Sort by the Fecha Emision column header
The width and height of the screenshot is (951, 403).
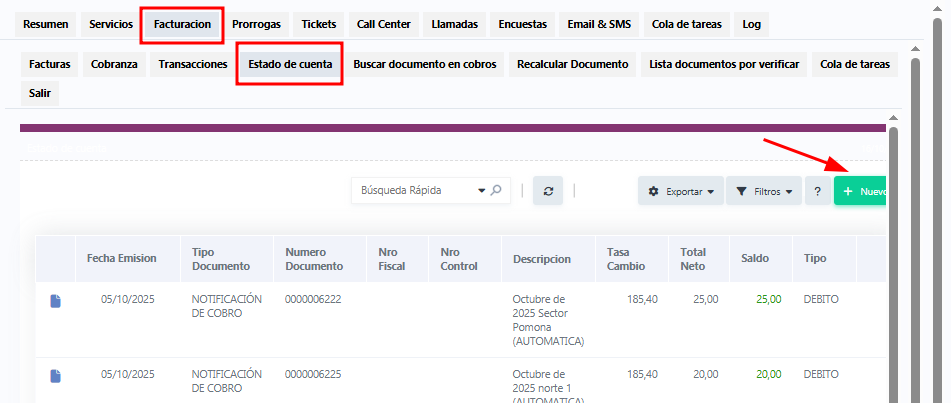pyautogui.click(x=122, y=258)
